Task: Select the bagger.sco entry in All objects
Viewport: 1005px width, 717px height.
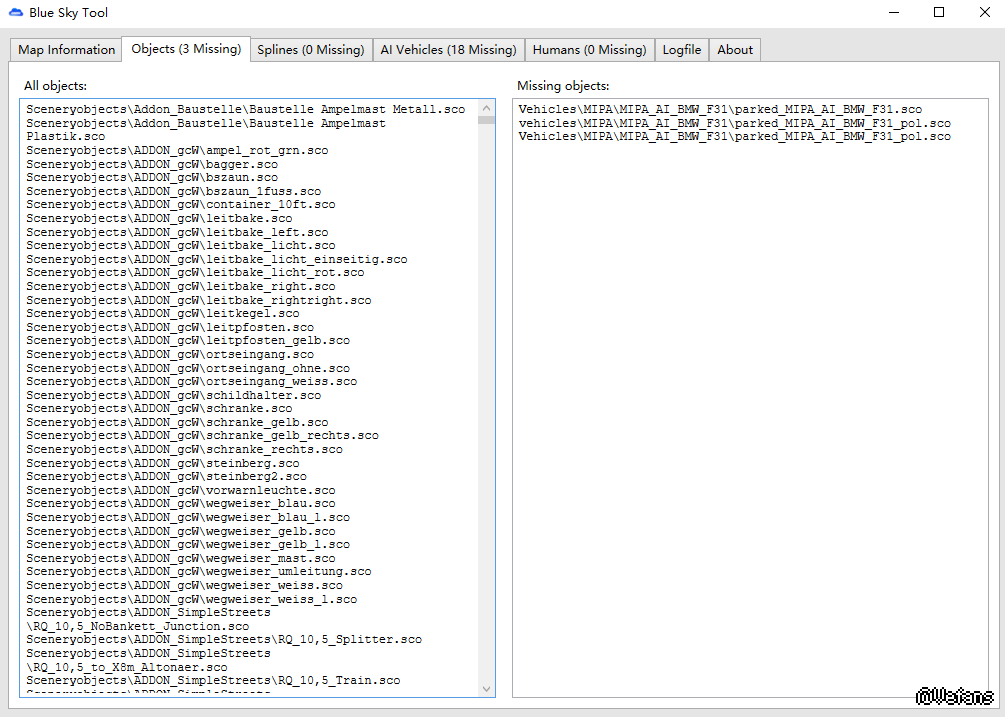Action: point(152,164)
